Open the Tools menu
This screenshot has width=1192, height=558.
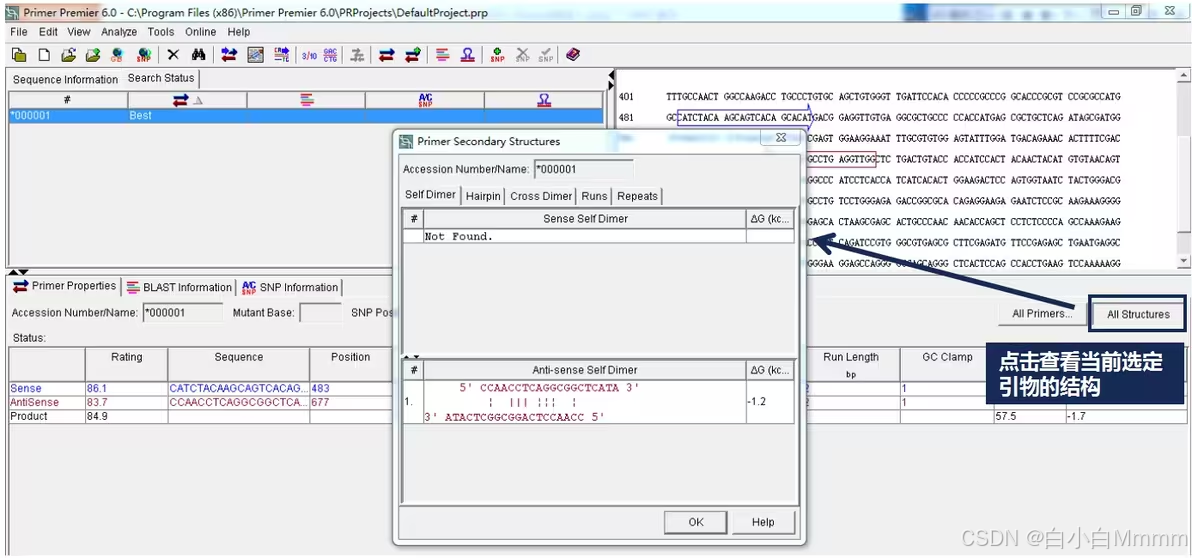coord(161,32)
